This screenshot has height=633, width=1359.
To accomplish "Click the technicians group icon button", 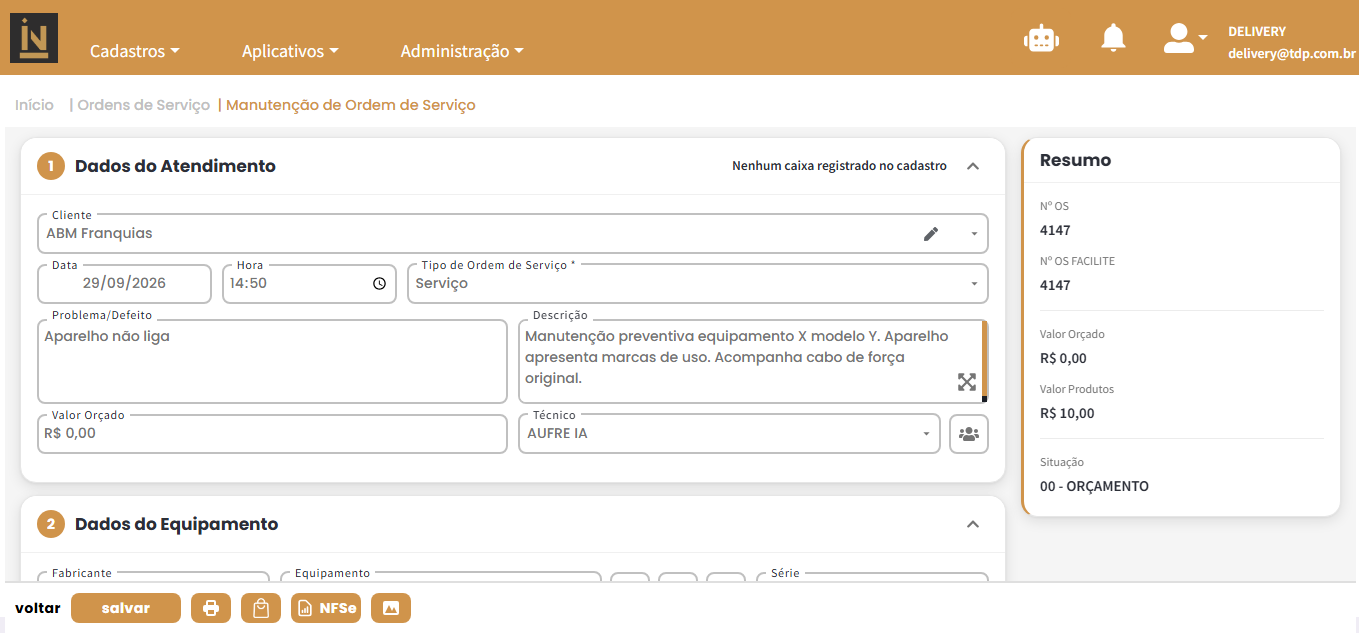I will coord(968,434).
